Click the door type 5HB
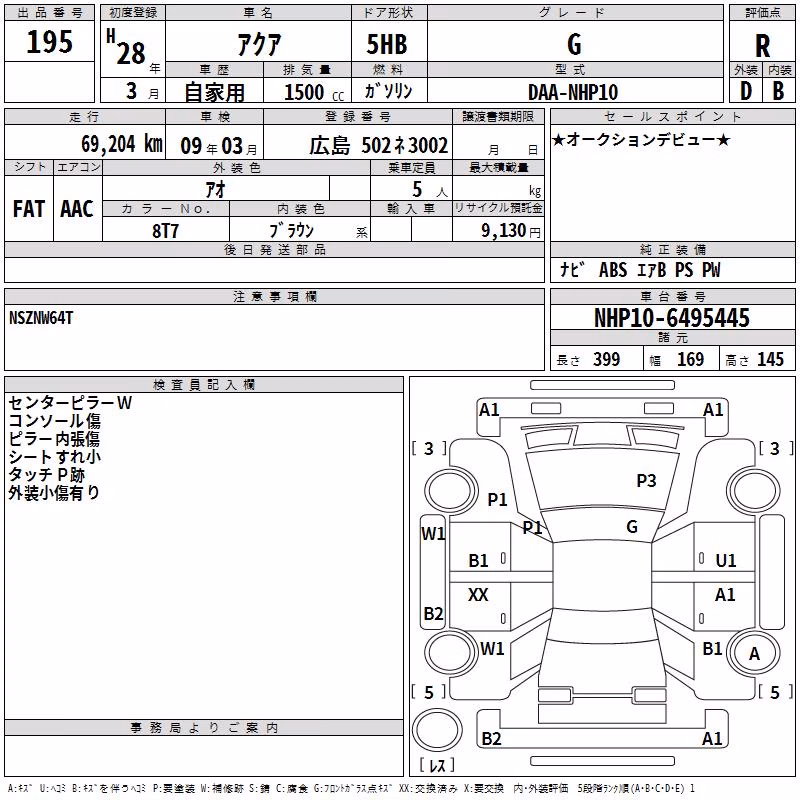800x800 pixels. coord(387,44)
